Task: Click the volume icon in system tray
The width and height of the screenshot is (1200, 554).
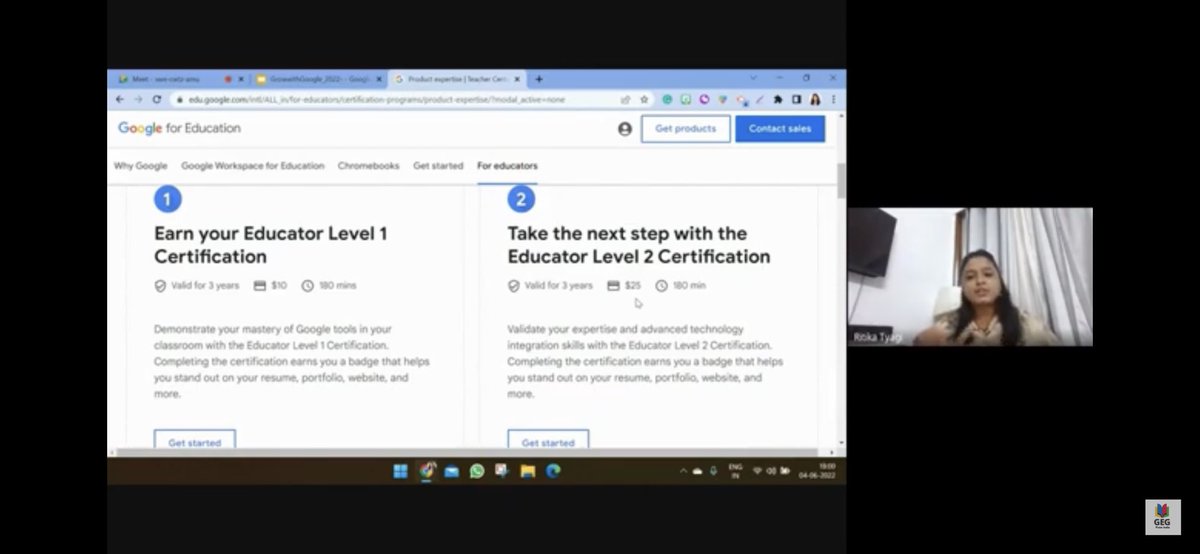Action: click(x=771, y=471)
